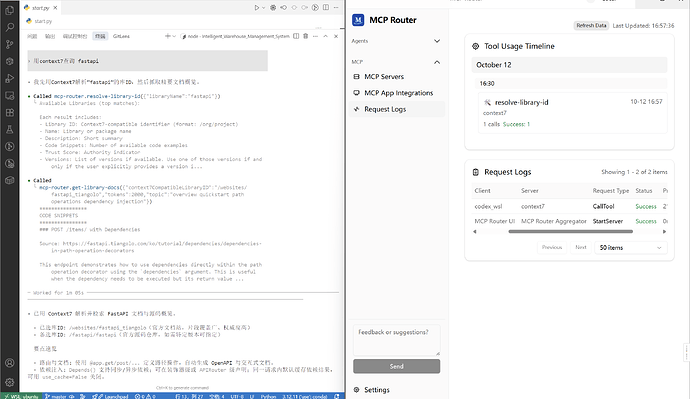Maximize the panel with the up chevron
The height and width of the screenshot is (399, 690).
[x=326, y=36]
